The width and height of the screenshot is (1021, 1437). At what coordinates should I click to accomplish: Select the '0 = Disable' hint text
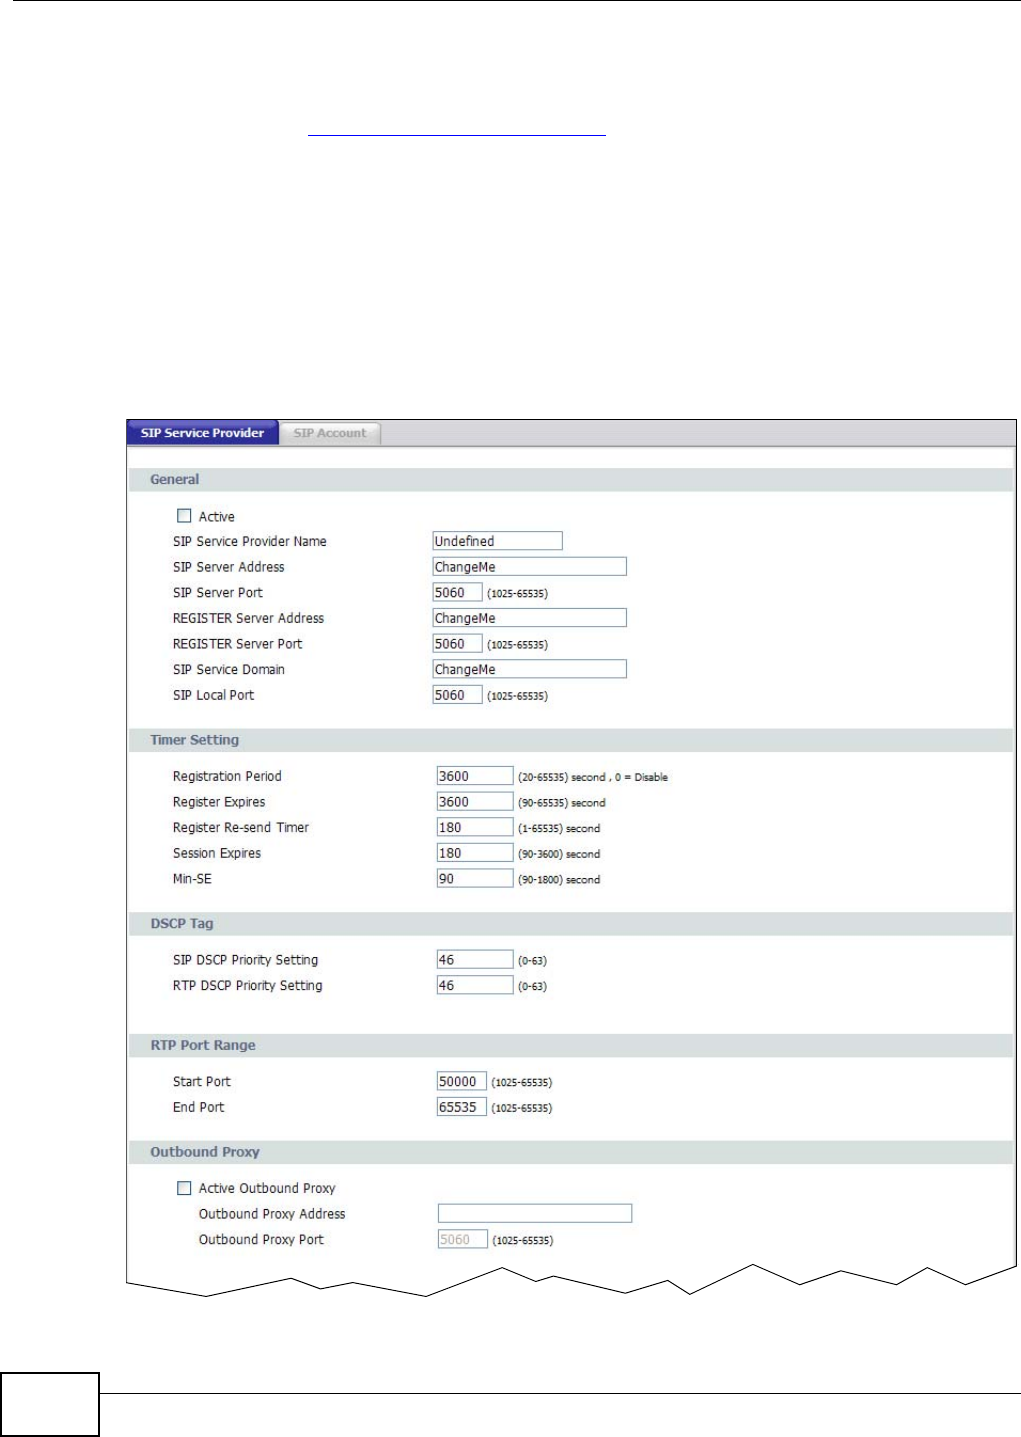click(x=641, y=777)
